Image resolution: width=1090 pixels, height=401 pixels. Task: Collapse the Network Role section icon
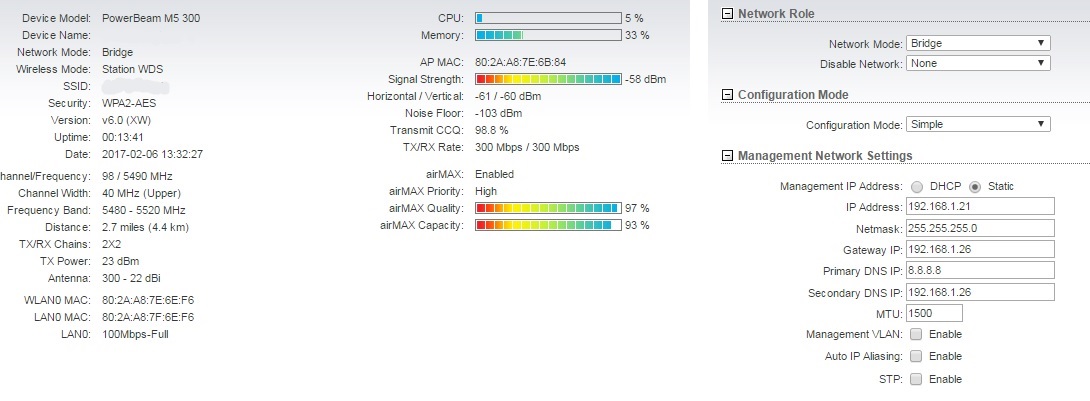[728, 14]
